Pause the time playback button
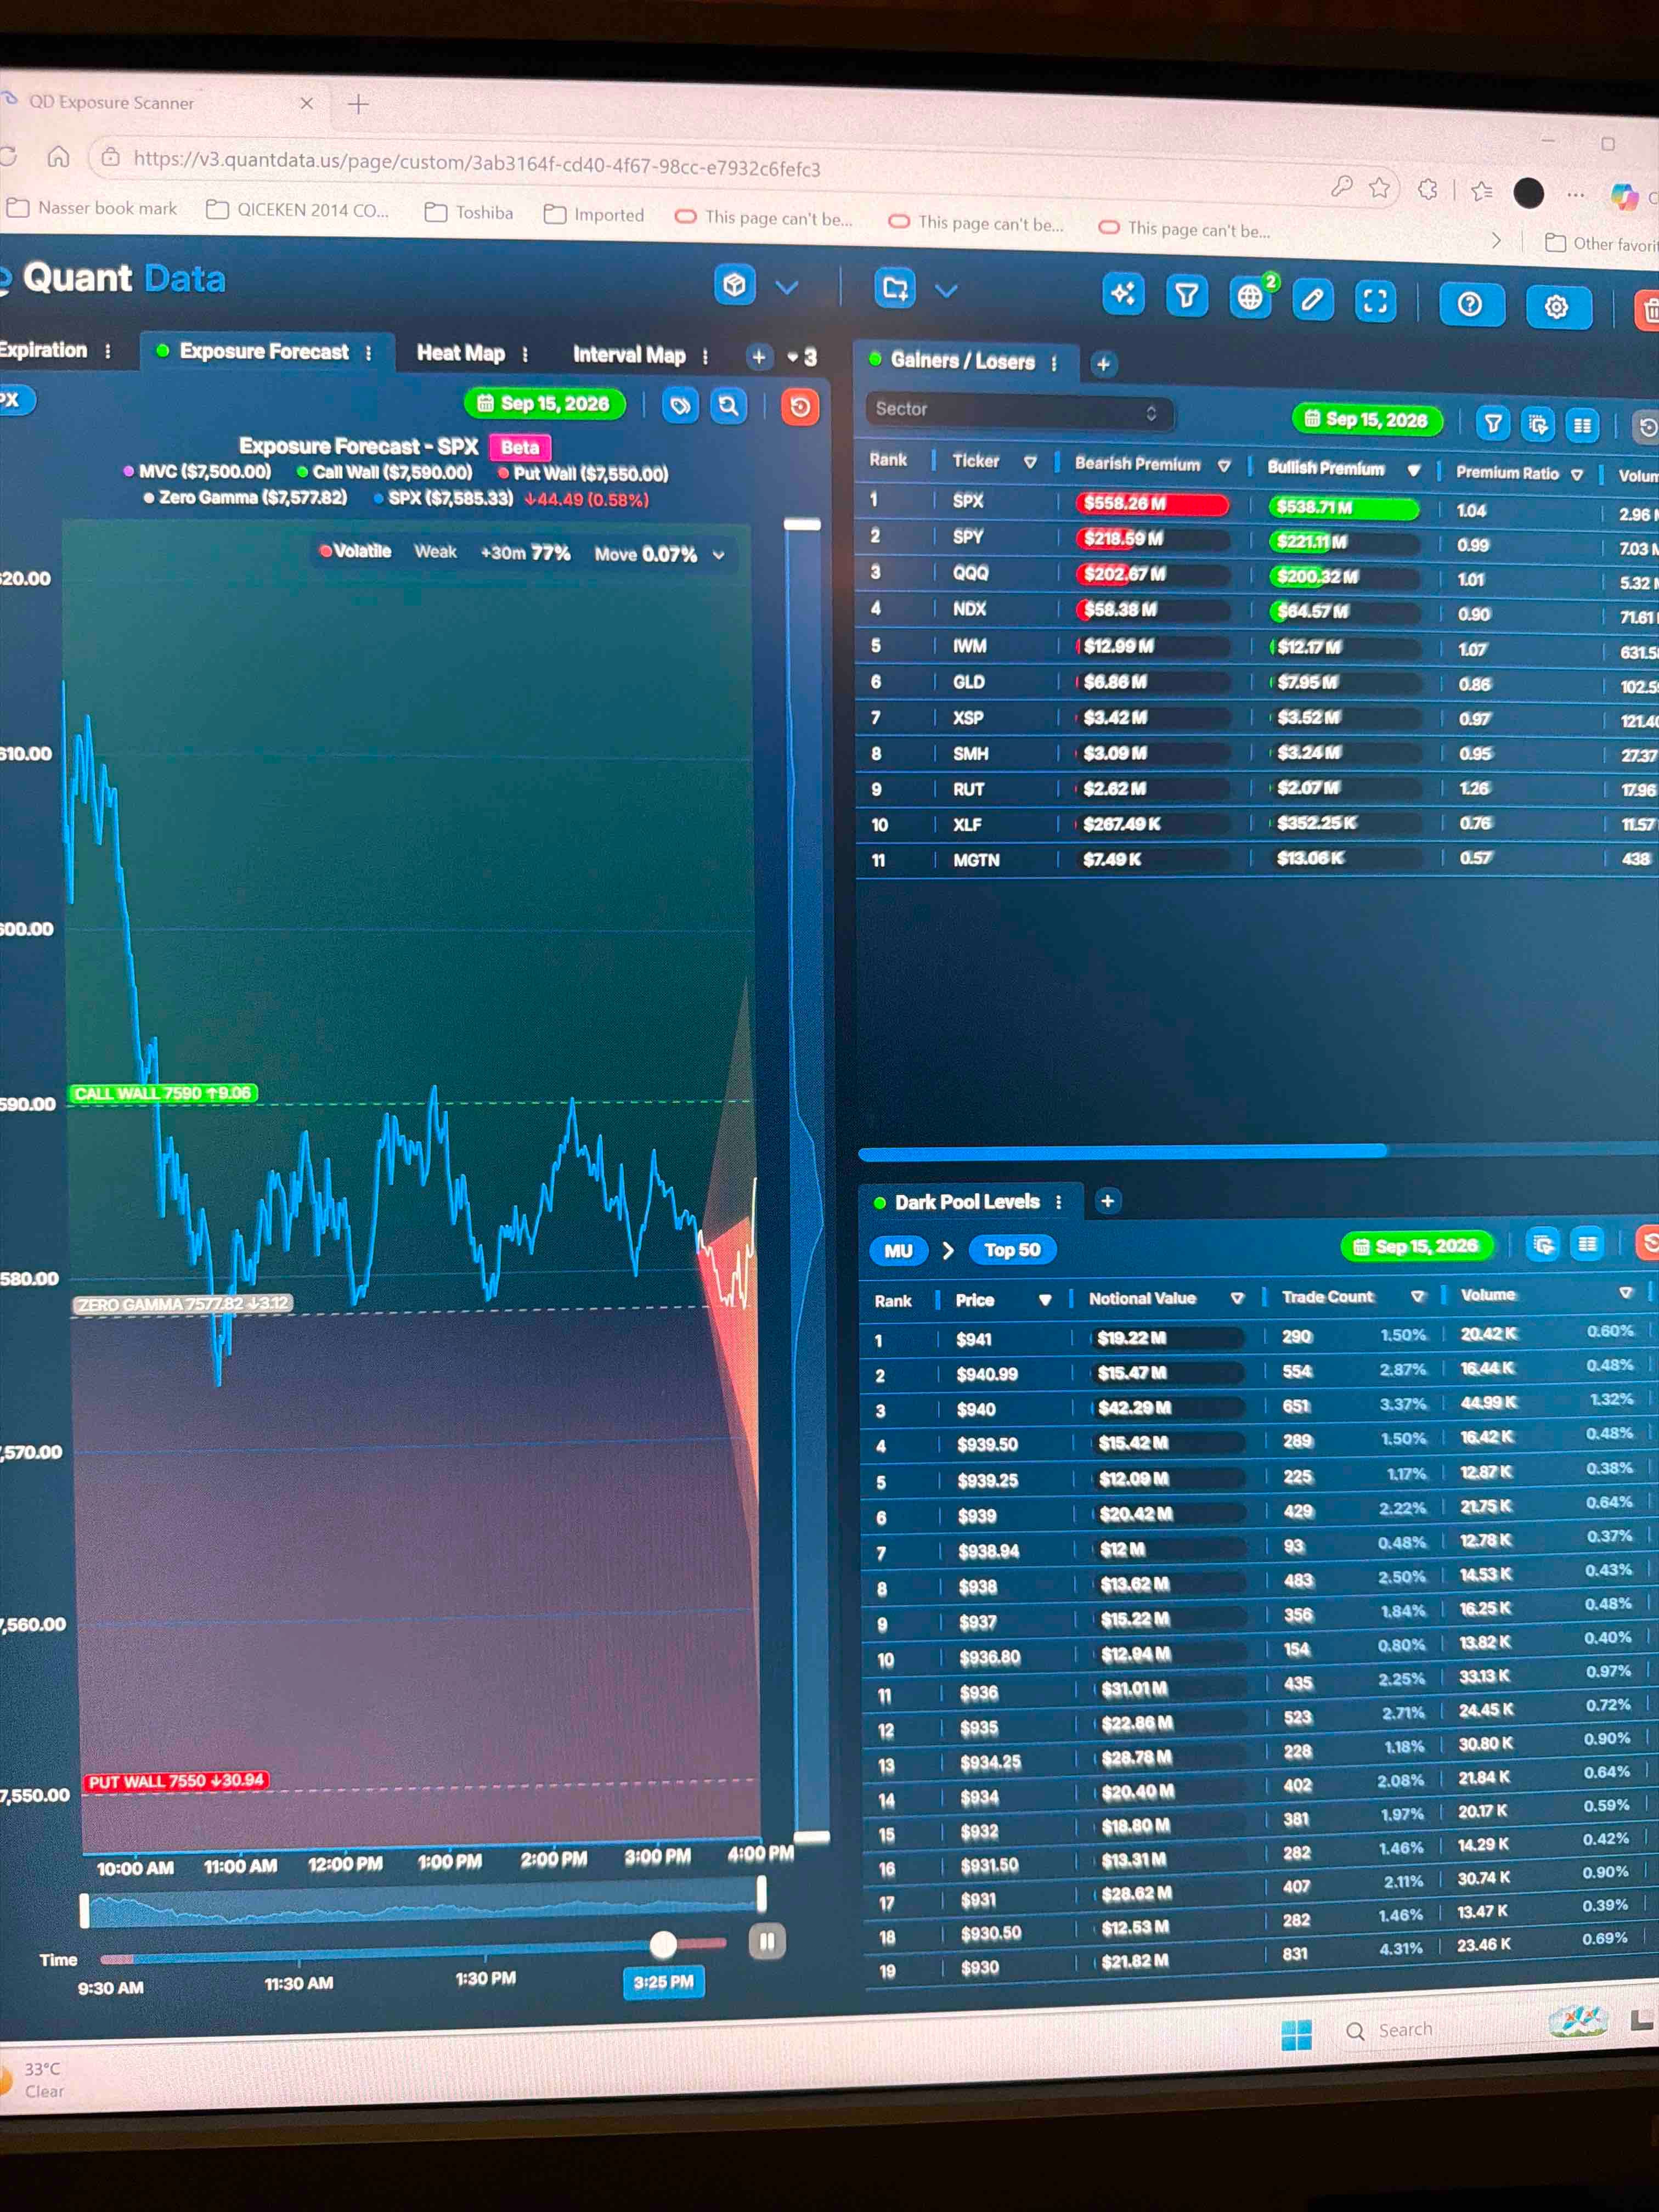Screen dimensions: 1659x2212 pos(767,1941)
